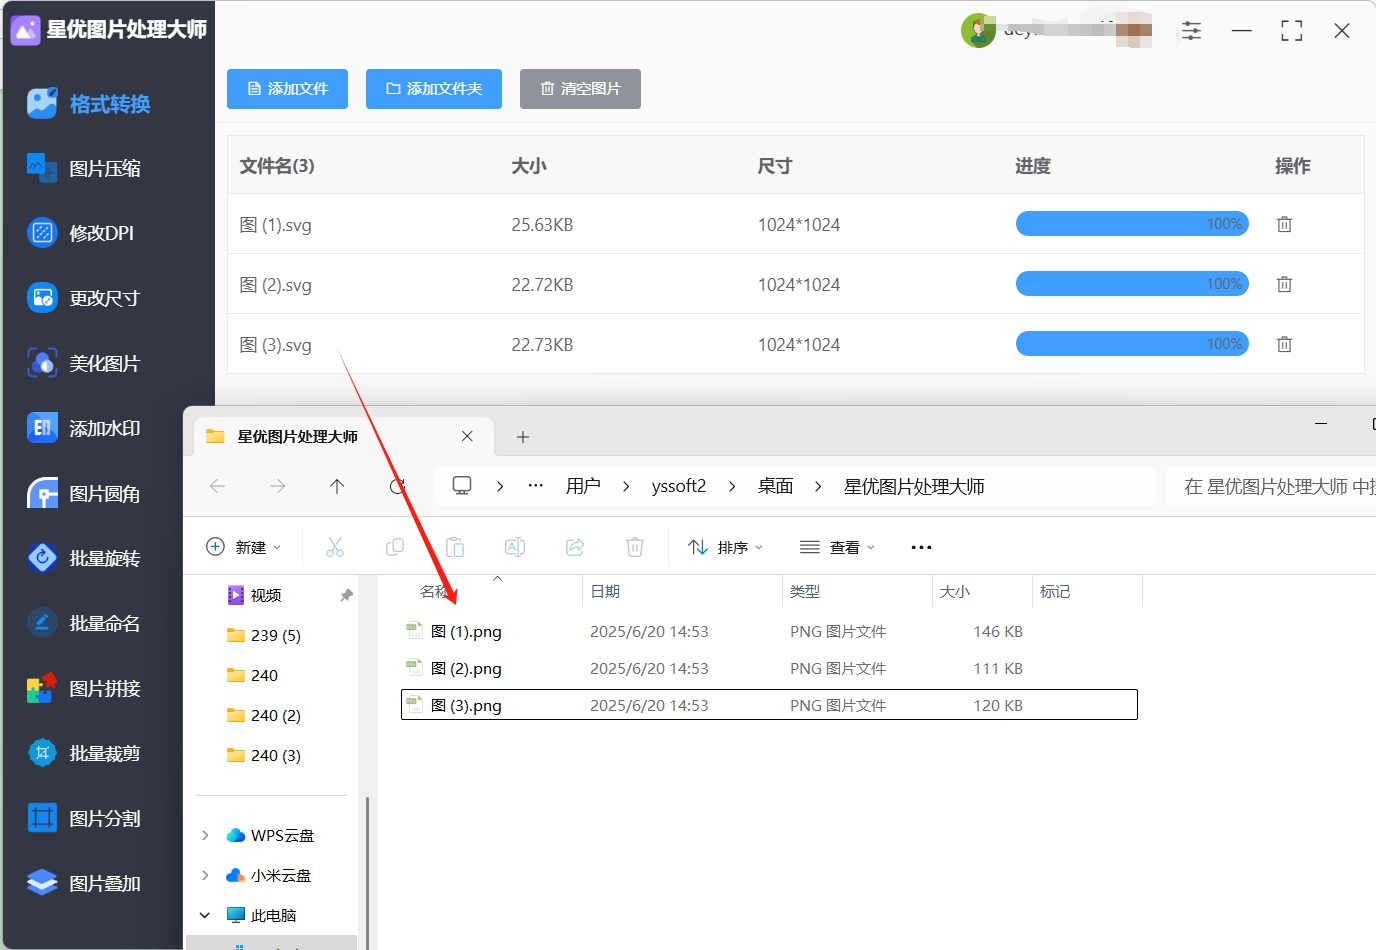Select file 图 (1).png
The height and width of the screenshot is (950, 1376).
(x=769, y=632)
